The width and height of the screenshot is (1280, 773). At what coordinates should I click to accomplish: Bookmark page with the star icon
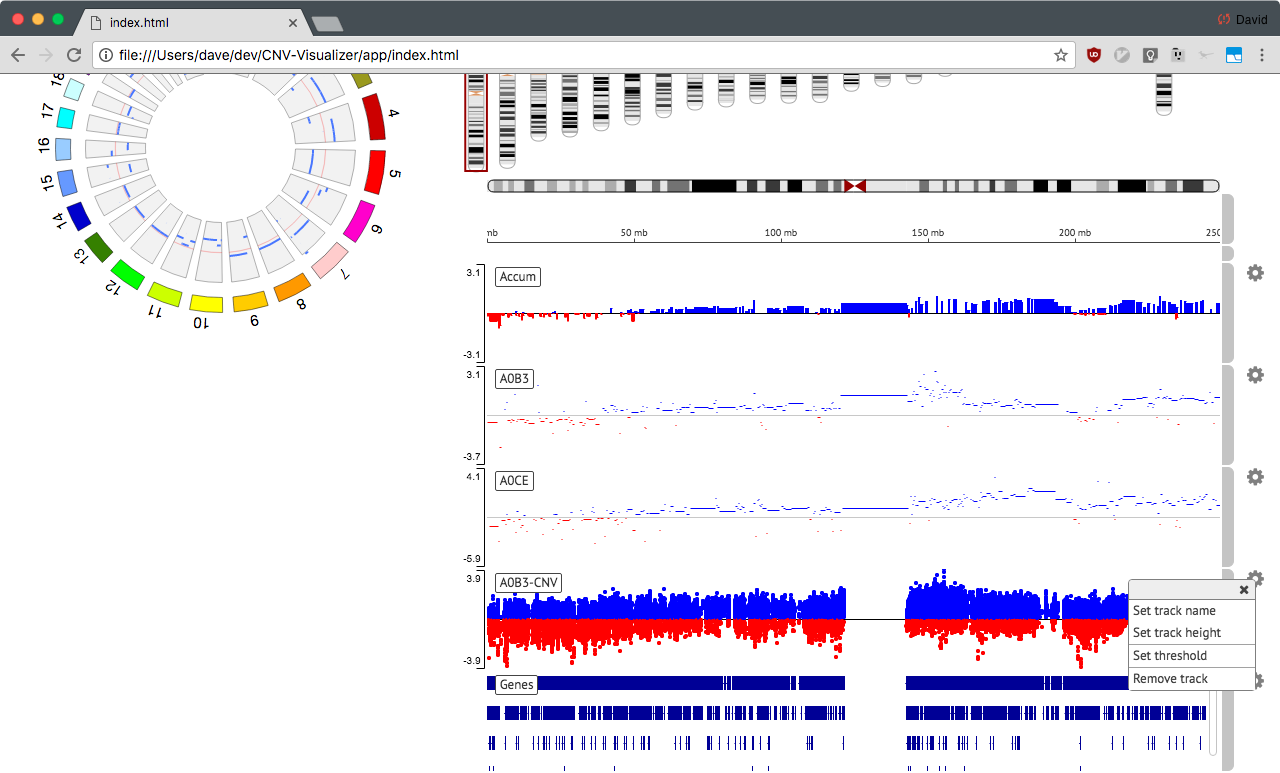click(x=1061, y=55)
